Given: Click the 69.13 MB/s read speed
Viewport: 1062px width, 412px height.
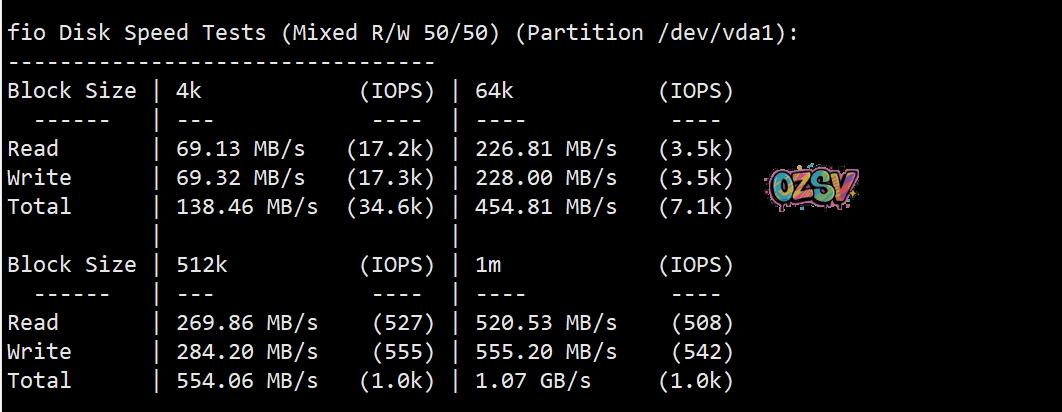Looking at the screenshot, I should (x=240, y=149).
